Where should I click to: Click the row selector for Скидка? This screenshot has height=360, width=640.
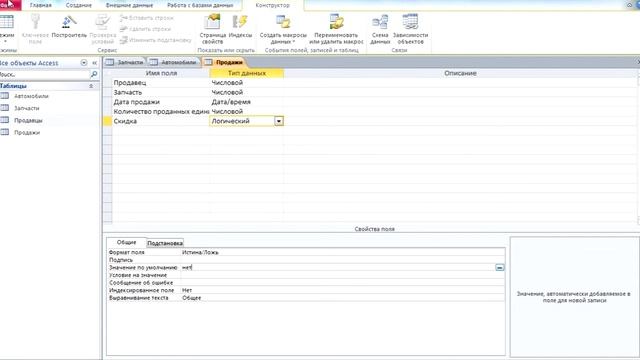pyautogui.click(x=107, y=121)
